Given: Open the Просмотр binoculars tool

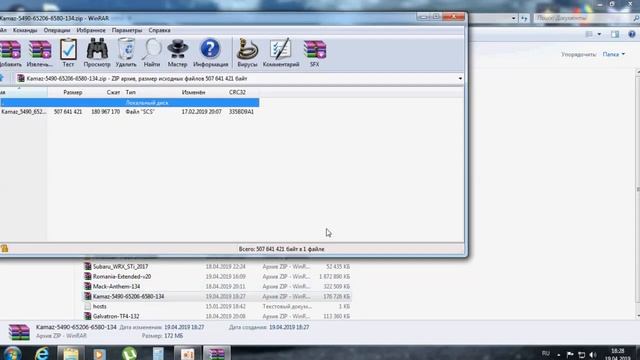Looking at the screenshot, I should click(97, 53).
